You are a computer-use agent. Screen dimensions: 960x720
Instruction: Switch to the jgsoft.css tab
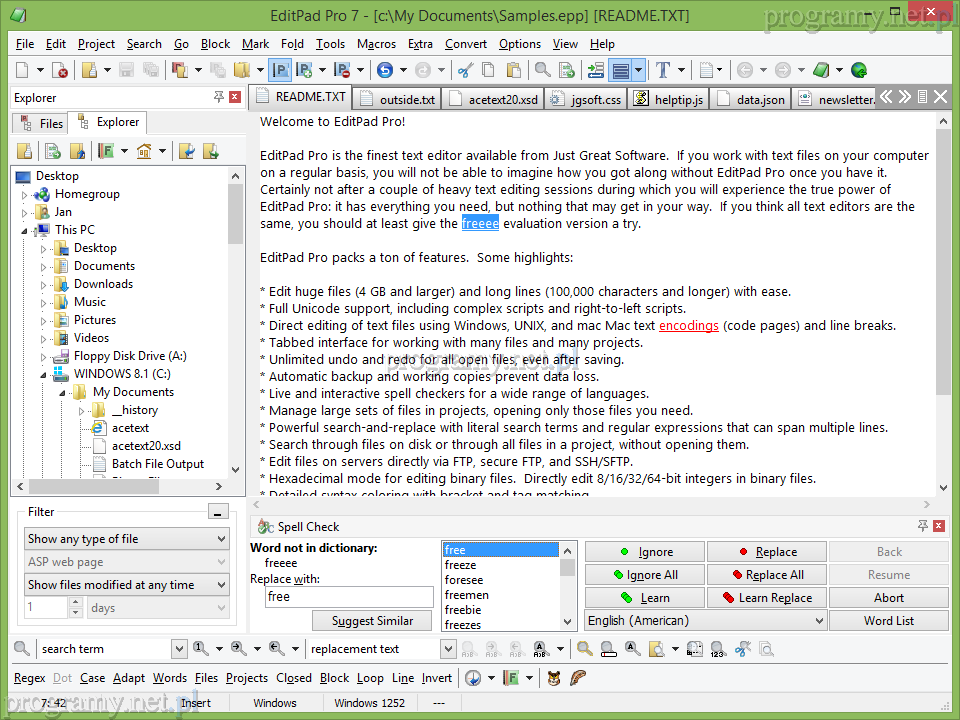(587, 99)
